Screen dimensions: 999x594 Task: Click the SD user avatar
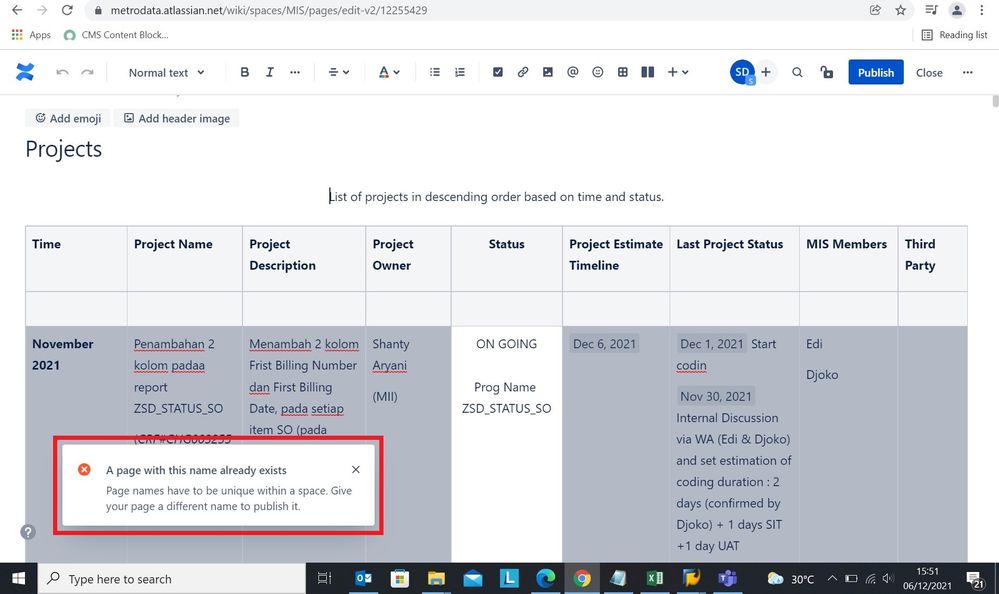pos(742,72)
